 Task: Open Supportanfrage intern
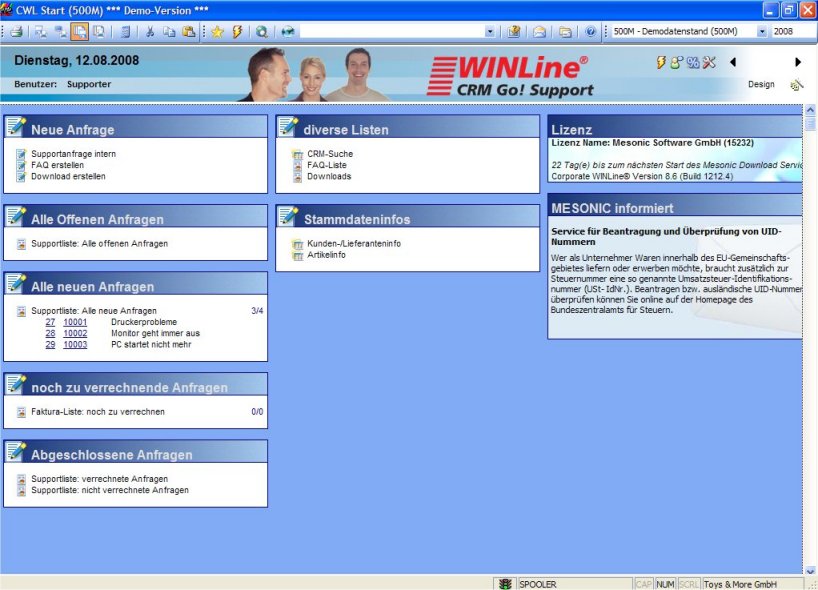74,154
